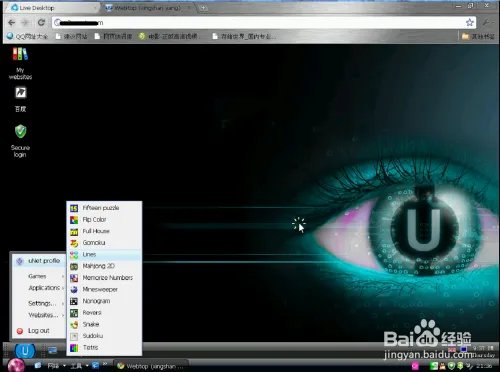Open a new browser tab

click(204, 8)
